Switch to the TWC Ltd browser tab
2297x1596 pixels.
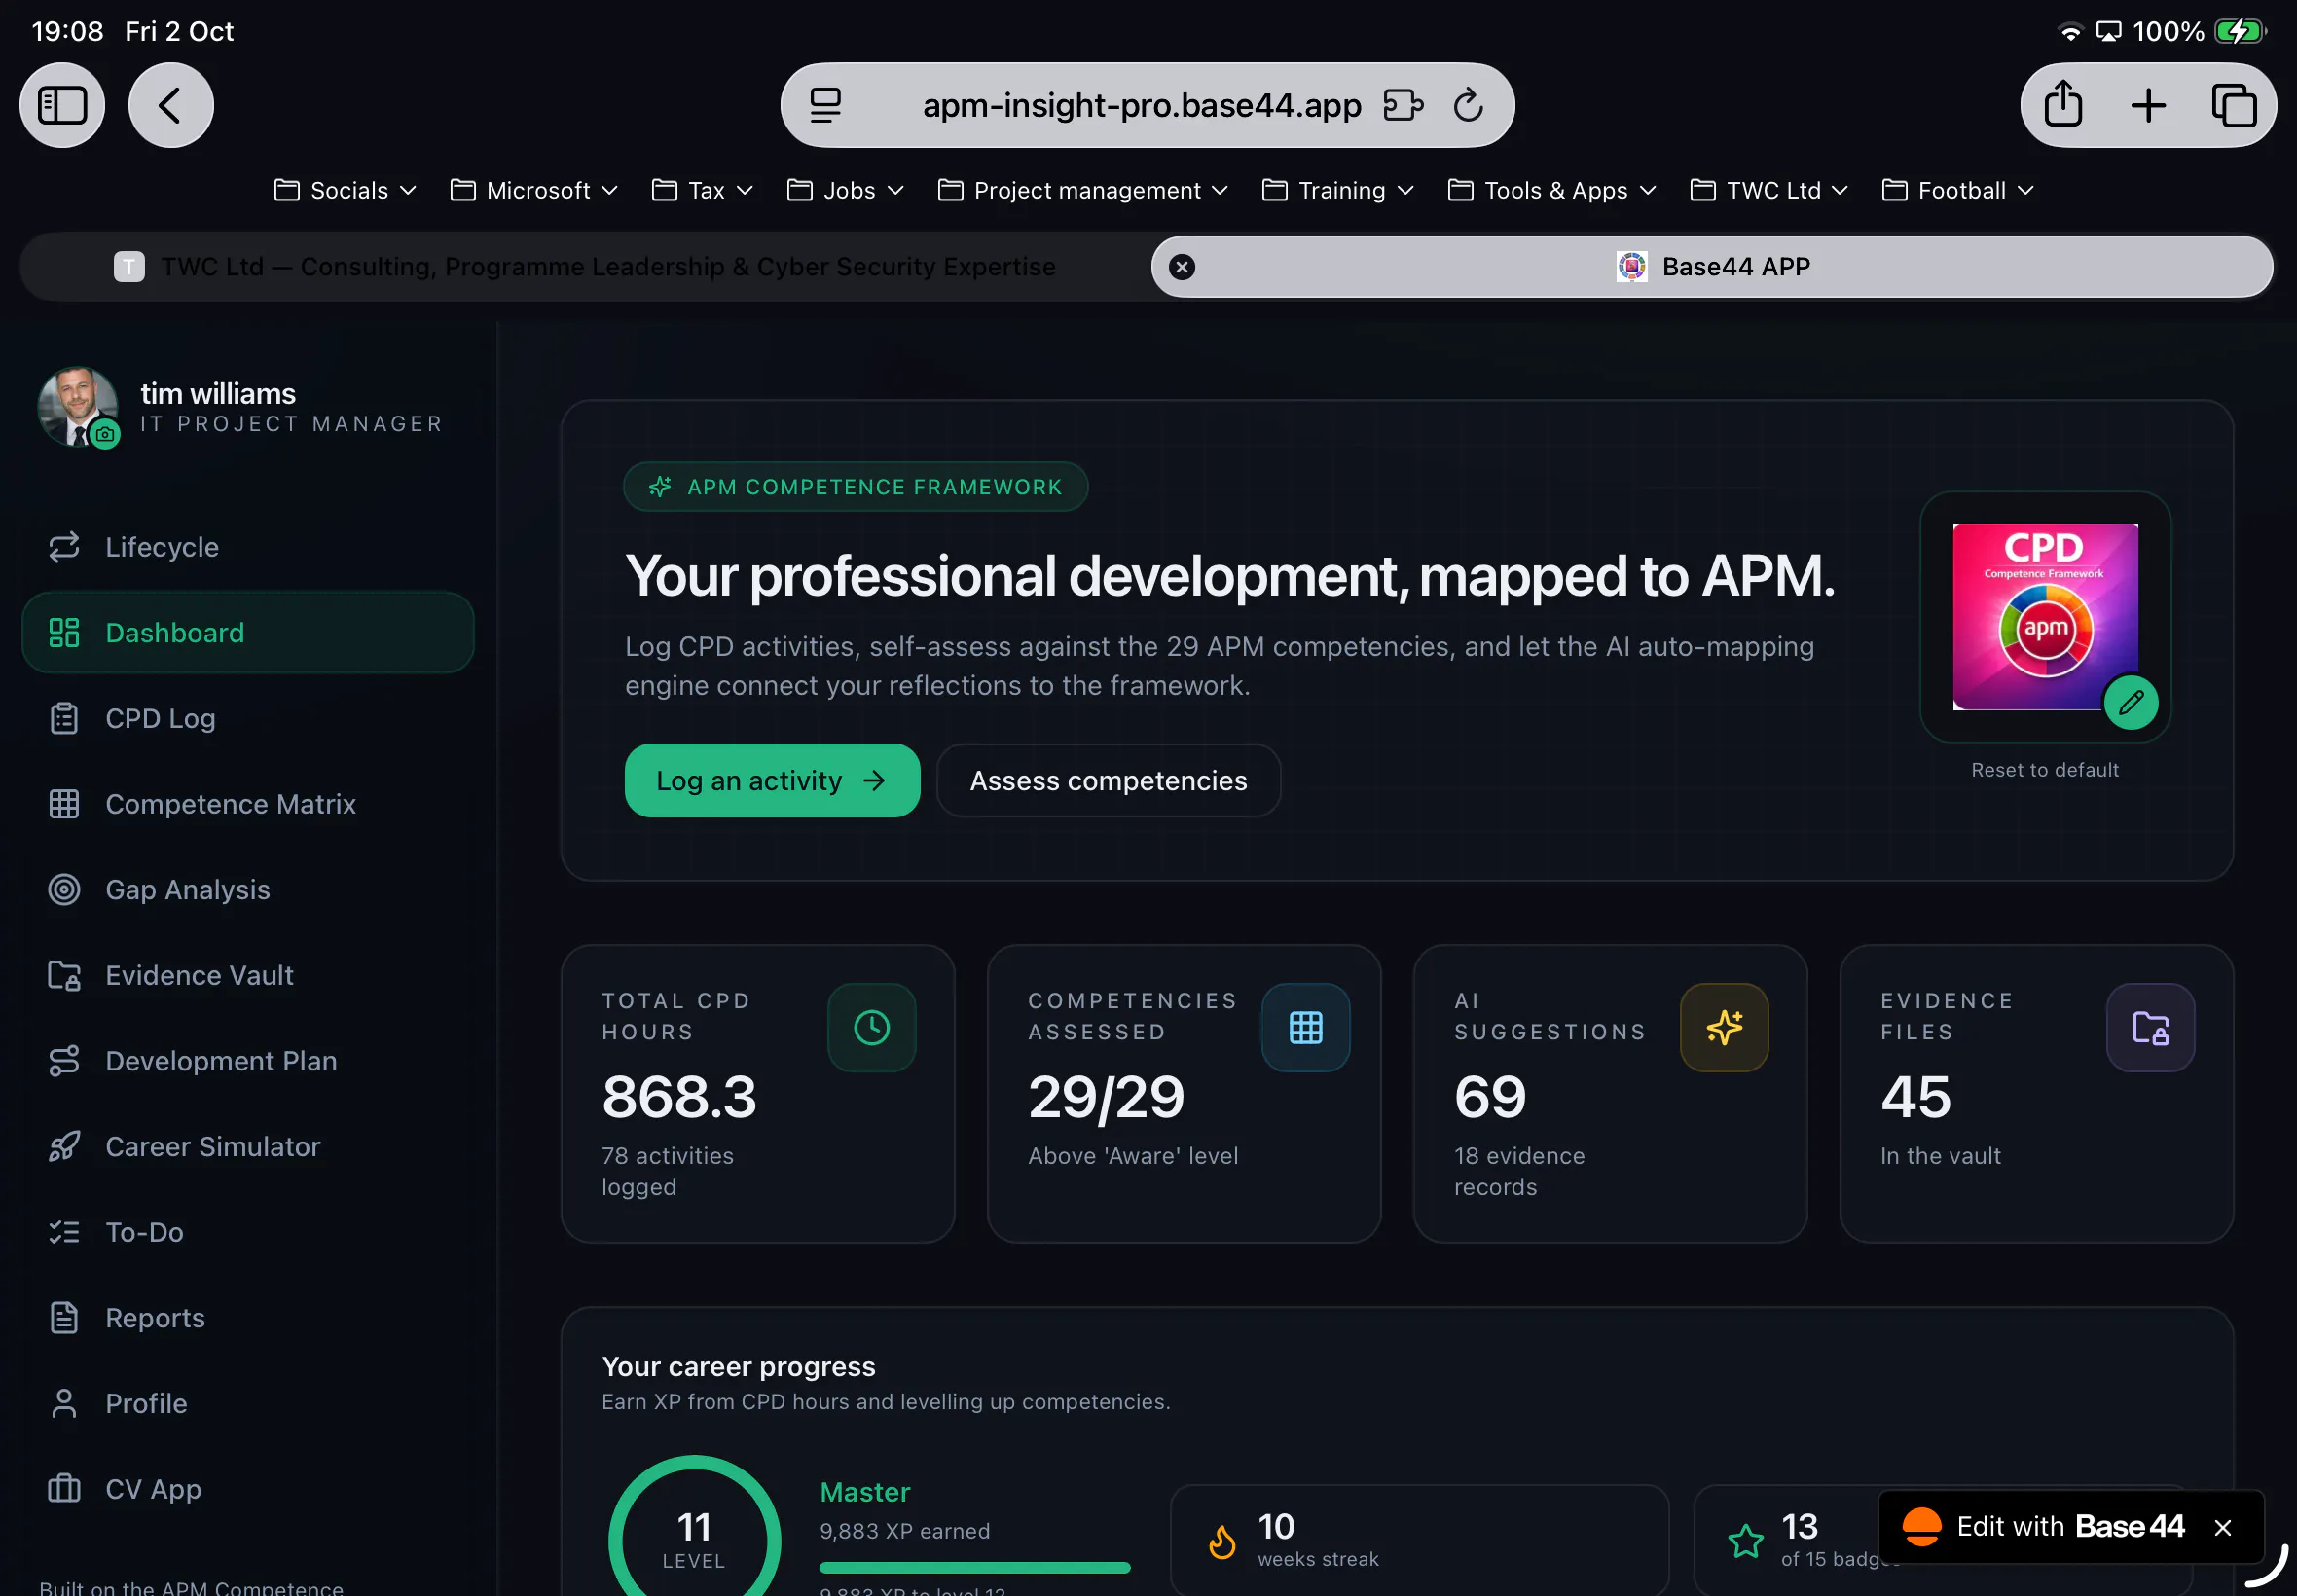[x=585, y=267]
